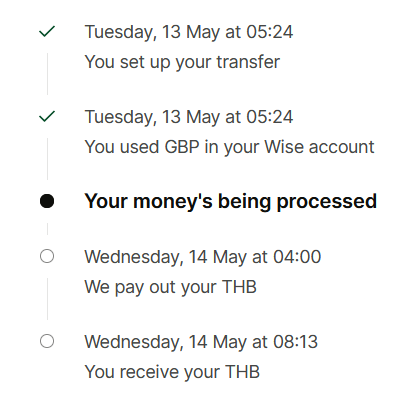Click the short connector line under the black dot
397x417 pixels.
click(x=47, y=229)
